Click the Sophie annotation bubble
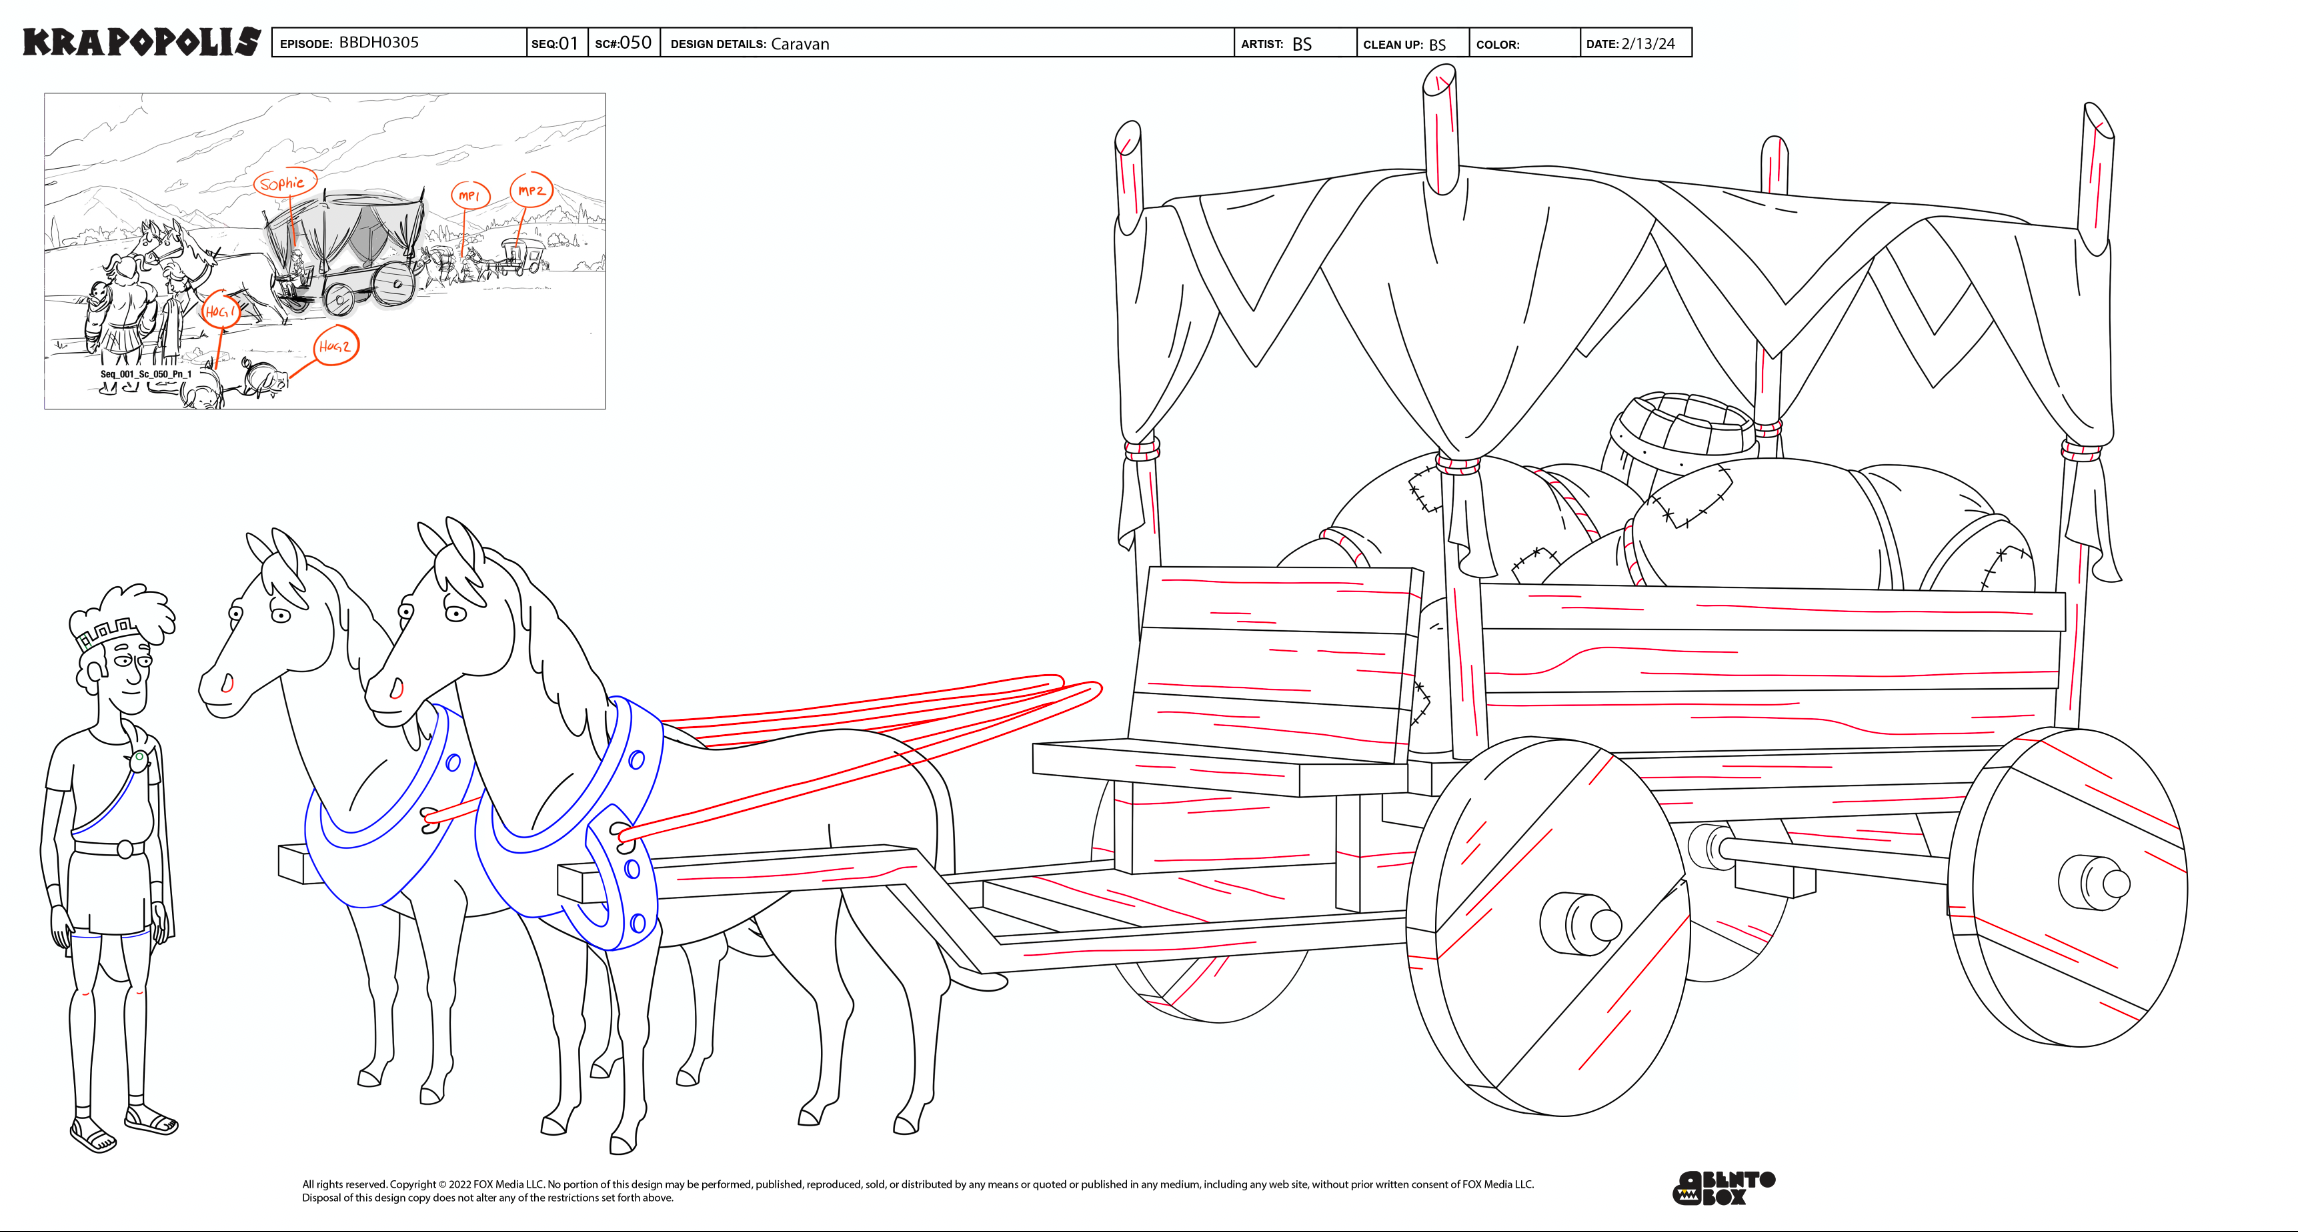Screen dimensions: 2298x1232 [284, 183]
